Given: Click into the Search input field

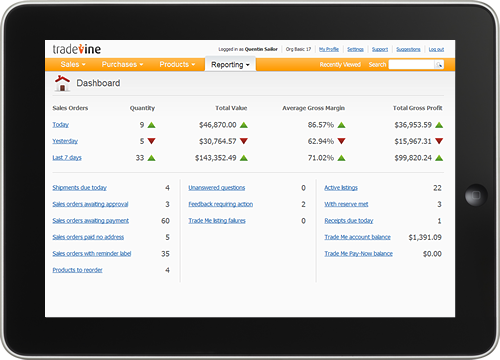Looking at the screenshot, I should click(412, 65).
